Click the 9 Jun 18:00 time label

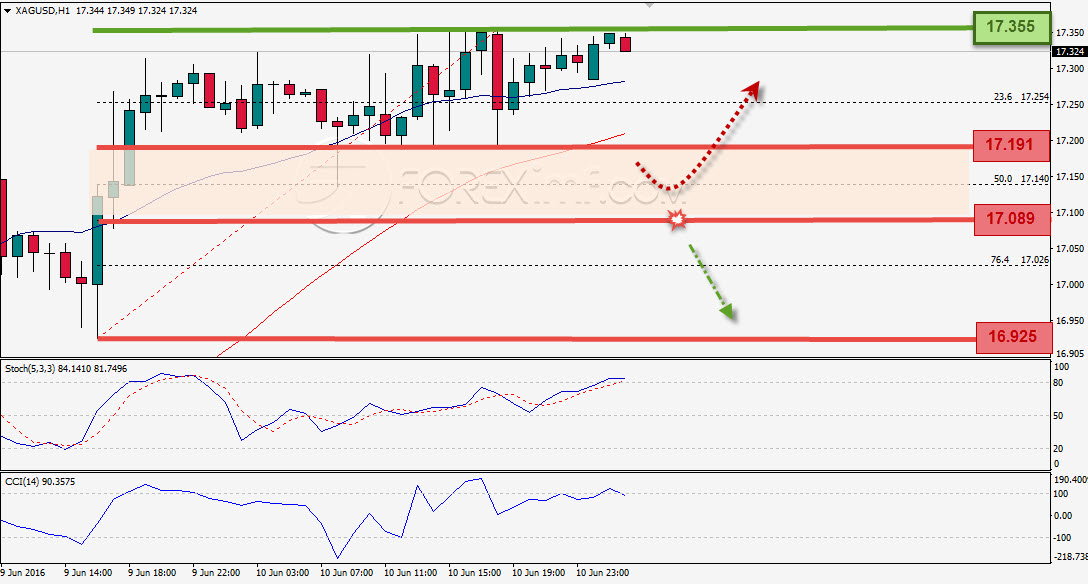click(152, 573)
